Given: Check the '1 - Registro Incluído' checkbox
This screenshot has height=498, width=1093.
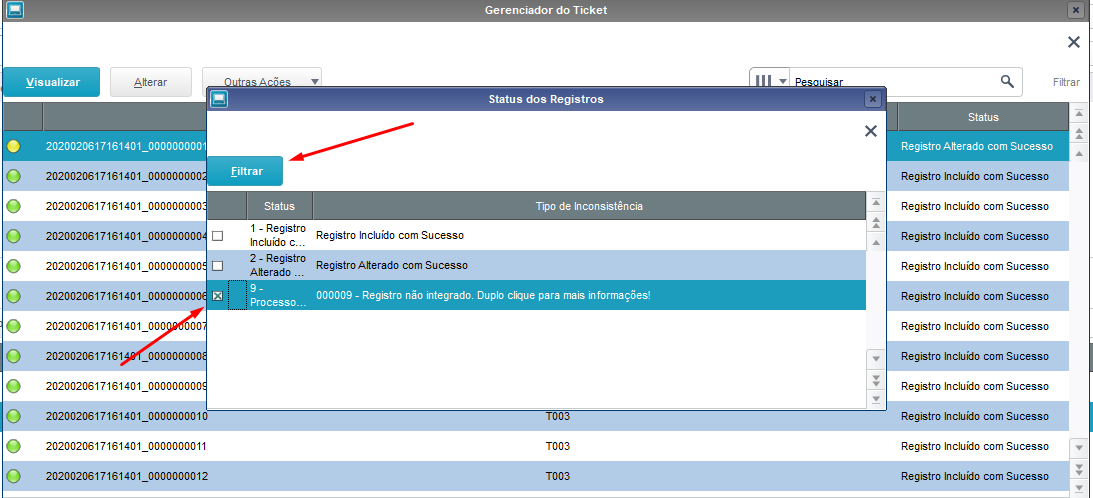Looking at the screenshot, I should click(217, 236).
